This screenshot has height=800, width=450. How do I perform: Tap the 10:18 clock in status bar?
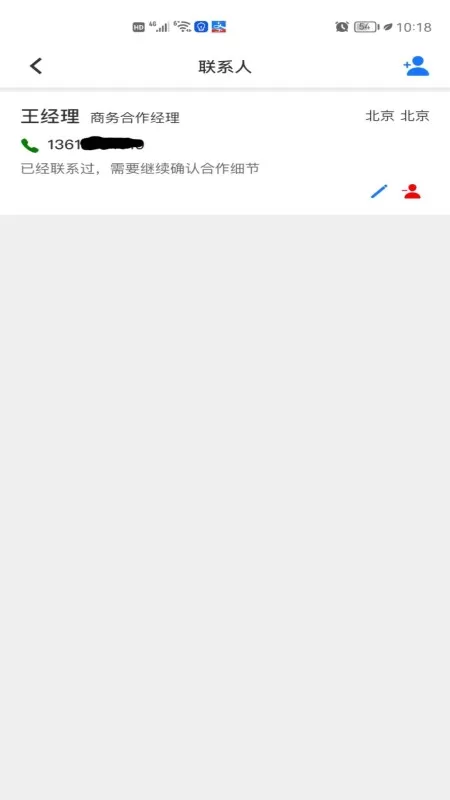point(414,27)
